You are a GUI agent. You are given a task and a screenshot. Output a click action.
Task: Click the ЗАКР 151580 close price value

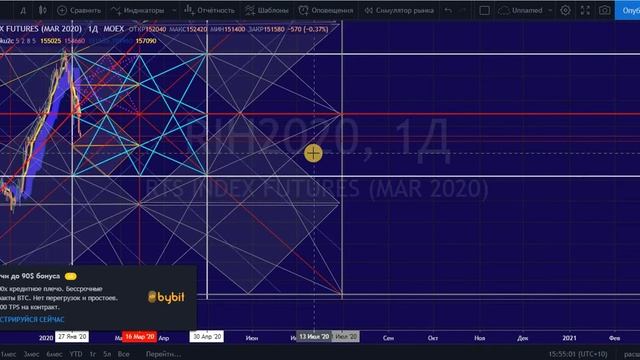(x=266, y=29)
